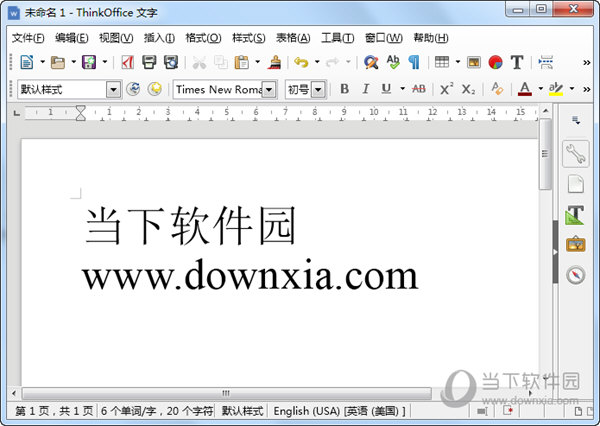This screenshot has height=426, width=600.
Task: Click the Redo arrow icon
Action: pyautogui.click(x=332, y=62)
